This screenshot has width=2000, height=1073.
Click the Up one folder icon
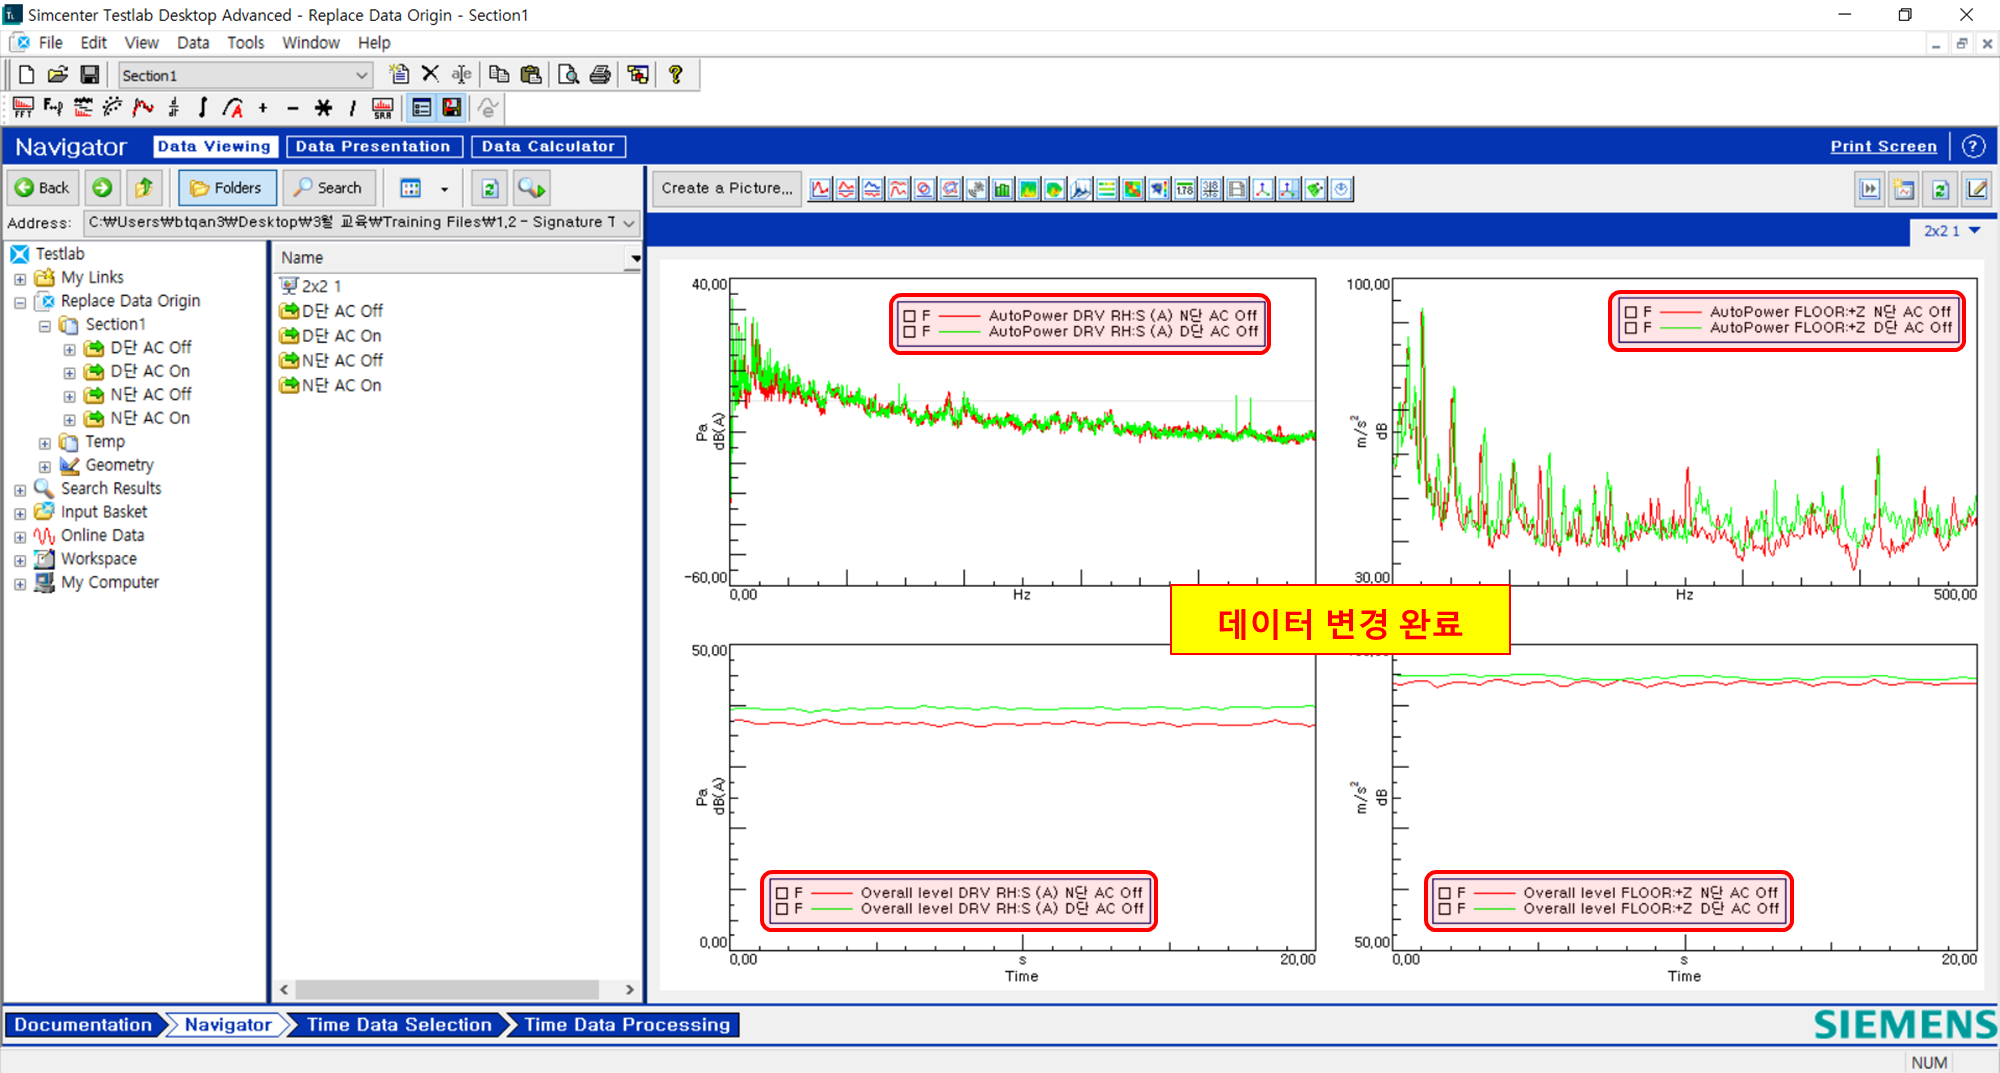tap(144, 188)
